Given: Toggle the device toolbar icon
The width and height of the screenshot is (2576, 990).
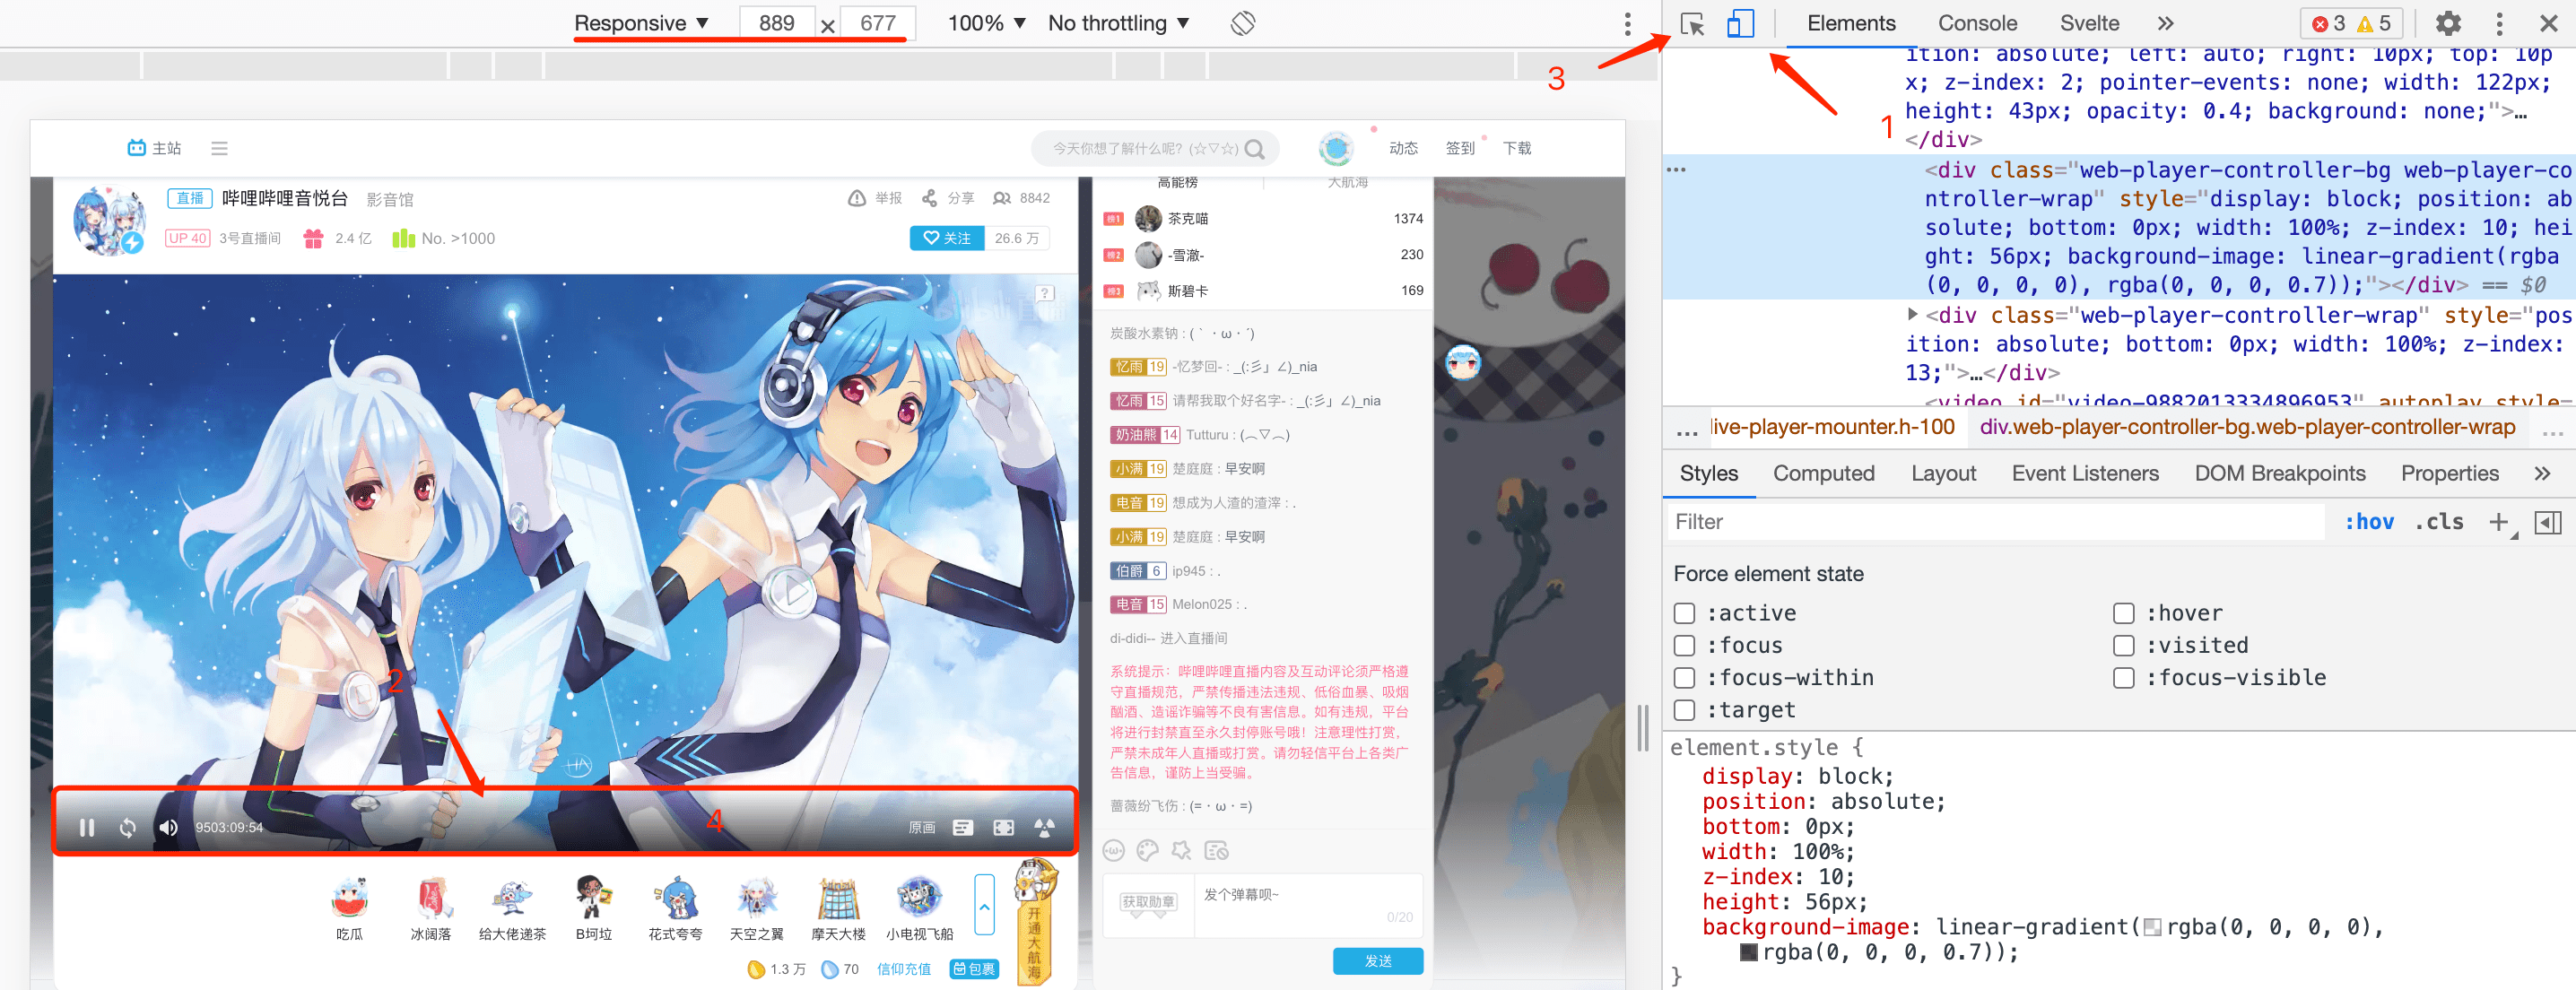Looking at the screenshot, I should [1740, 23].
